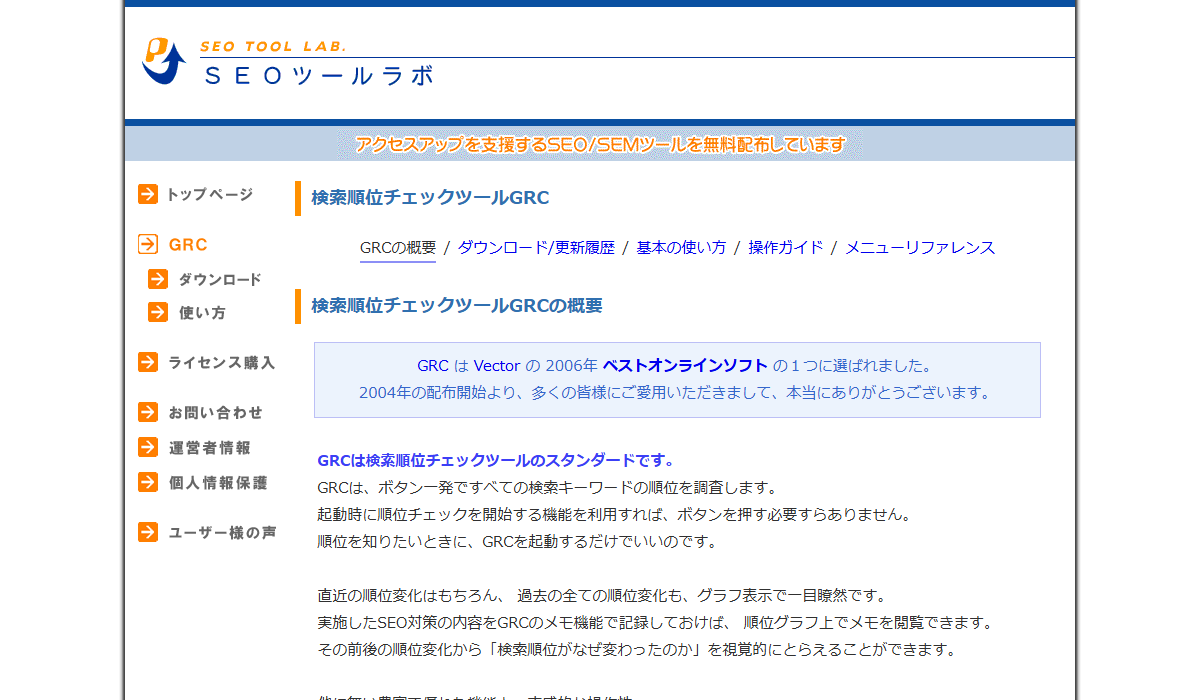1200x700 pixels.
Task: Select メニューリファレンス from the navigation
Action: coord(918,247)
